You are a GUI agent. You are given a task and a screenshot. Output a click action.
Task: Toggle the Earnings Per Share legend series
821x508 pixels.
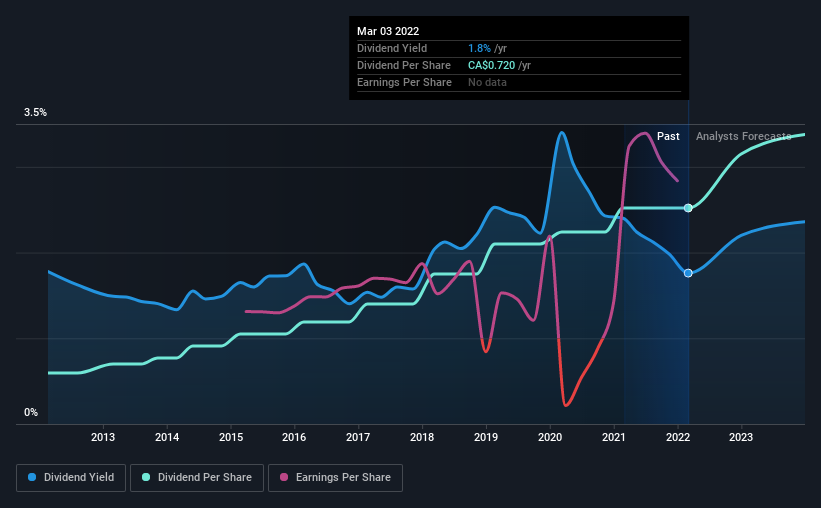pyautogui.click(x=335, y=478)
